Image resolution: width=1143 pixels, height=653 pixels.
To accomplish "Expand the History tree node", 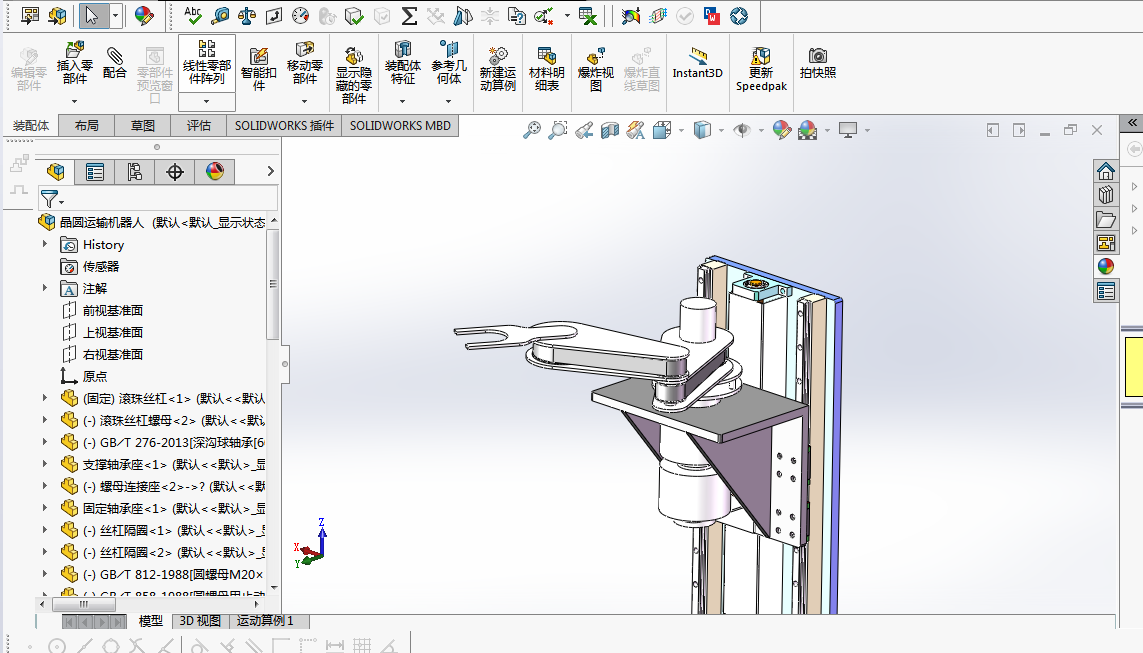I will pyautogui.click(x=44, y=244).
